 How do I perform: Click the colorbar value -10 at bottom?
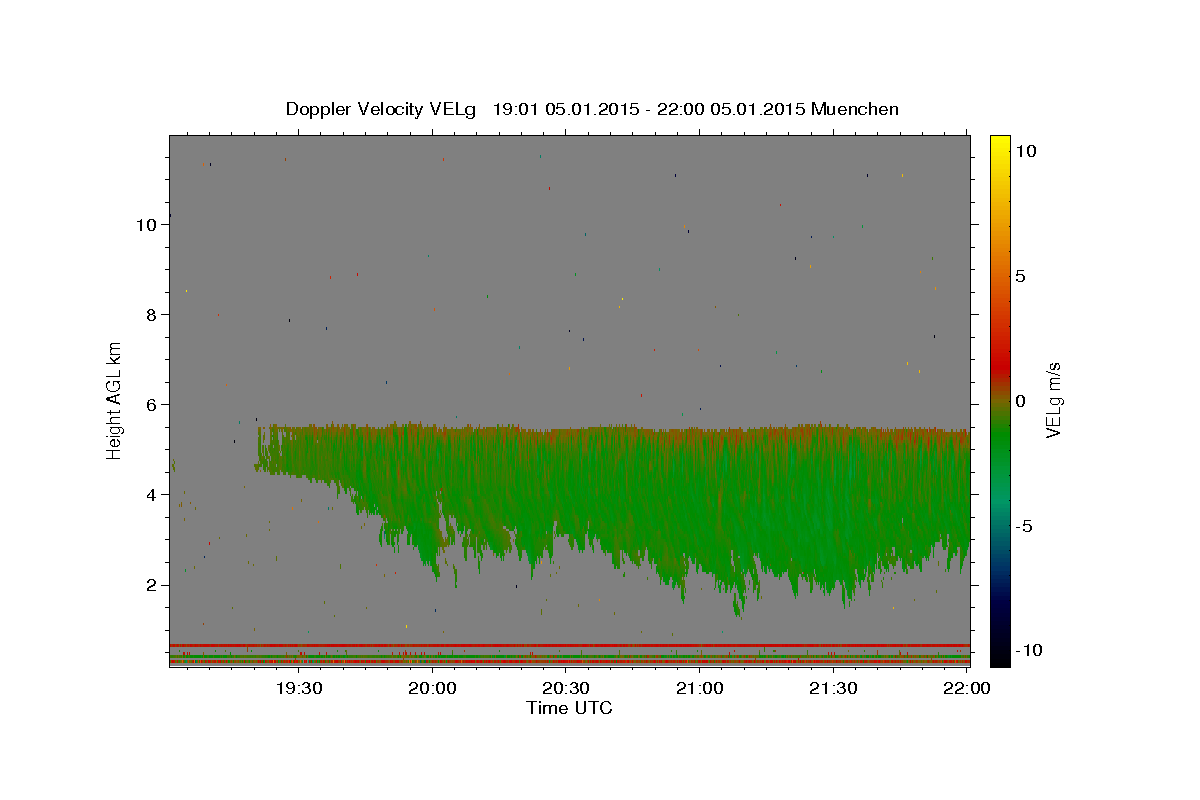click(1030, 650)
